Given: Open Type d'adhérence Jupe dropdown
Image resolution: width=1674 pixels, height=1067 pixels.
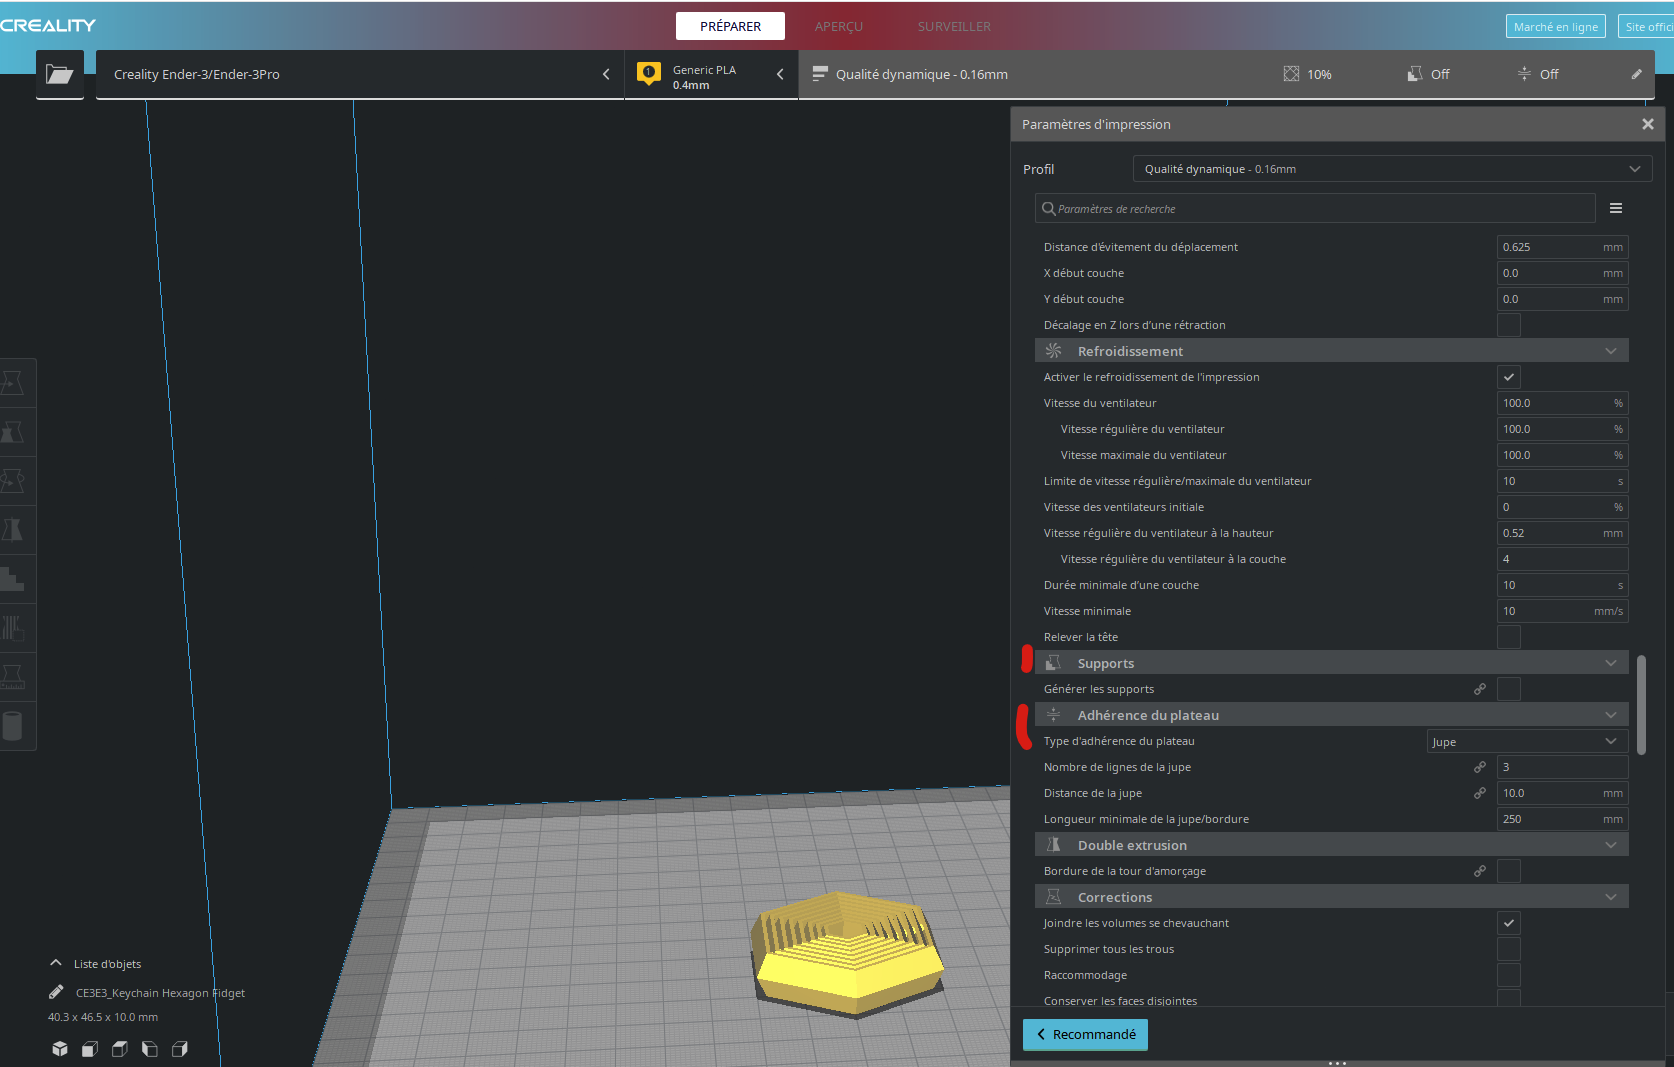Looking at the screenshot, I should click(x=1527, y=741).
